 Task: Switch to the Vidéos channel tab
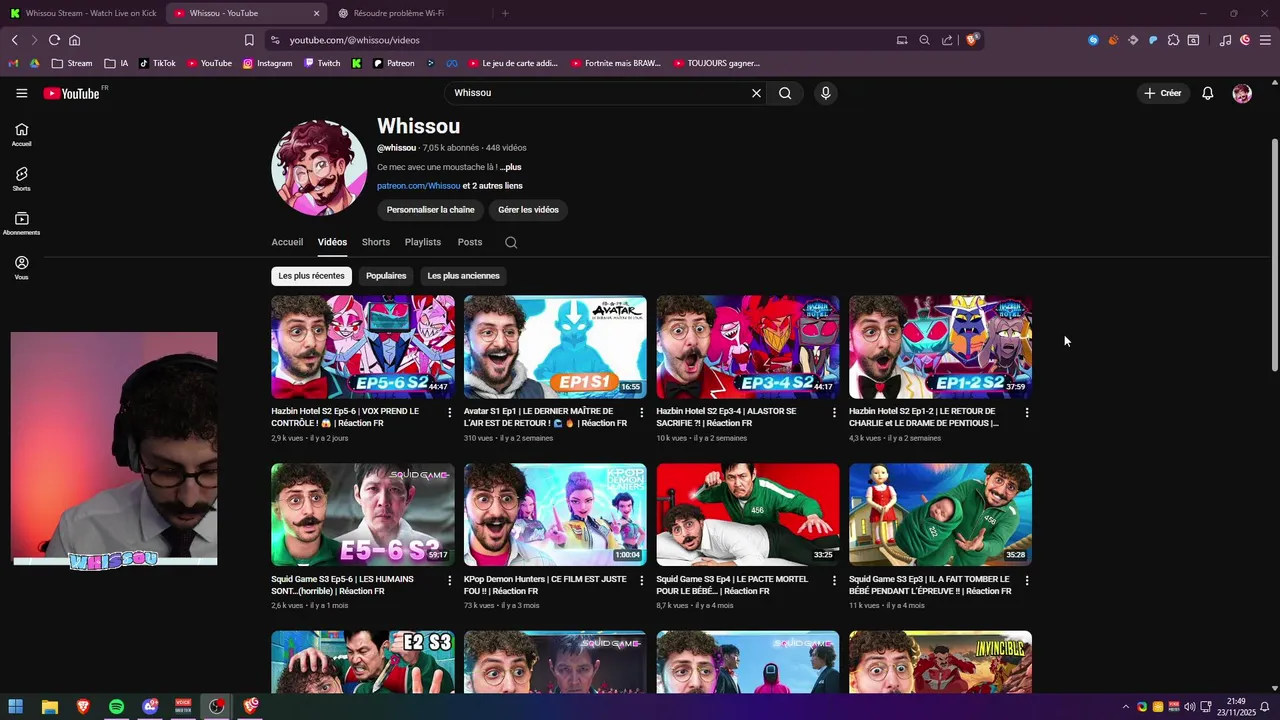[332, 242]
